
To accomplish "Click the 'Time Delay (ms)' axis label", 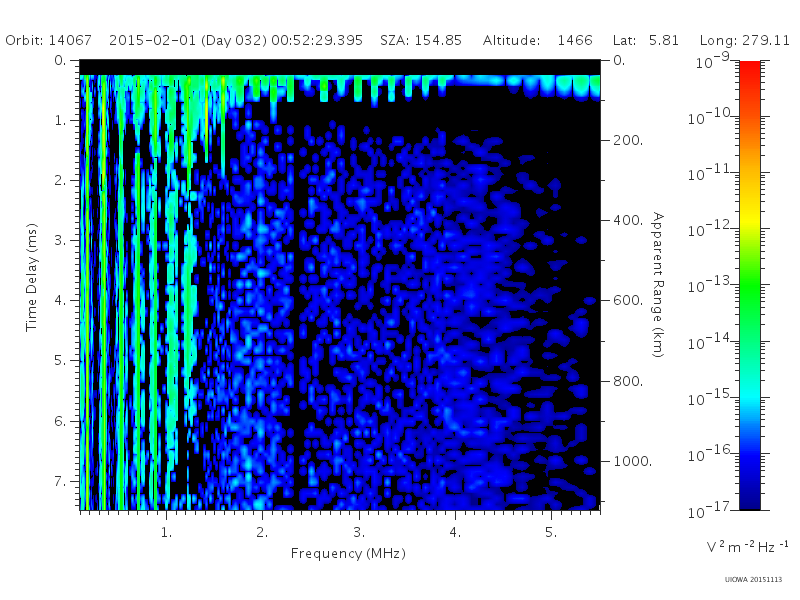I will point(32,277).
